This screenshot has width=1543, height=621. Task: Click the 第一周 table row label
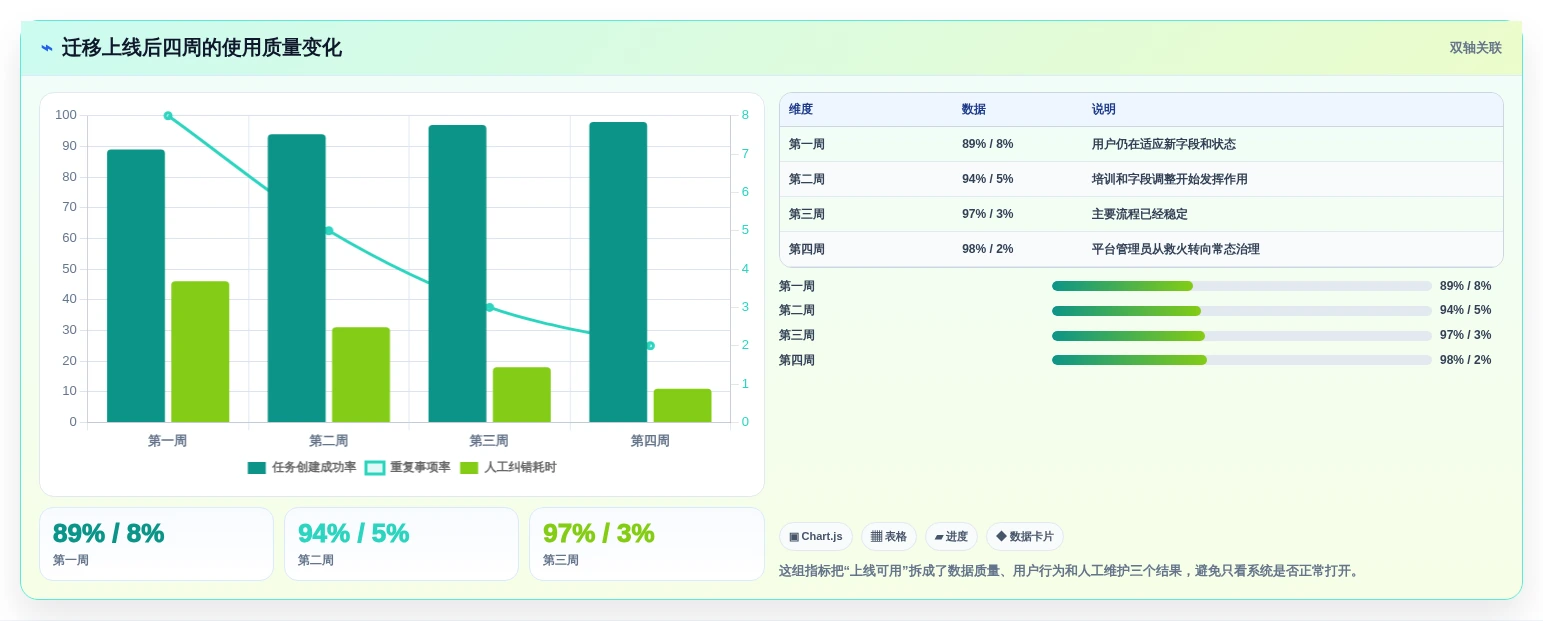807,145
